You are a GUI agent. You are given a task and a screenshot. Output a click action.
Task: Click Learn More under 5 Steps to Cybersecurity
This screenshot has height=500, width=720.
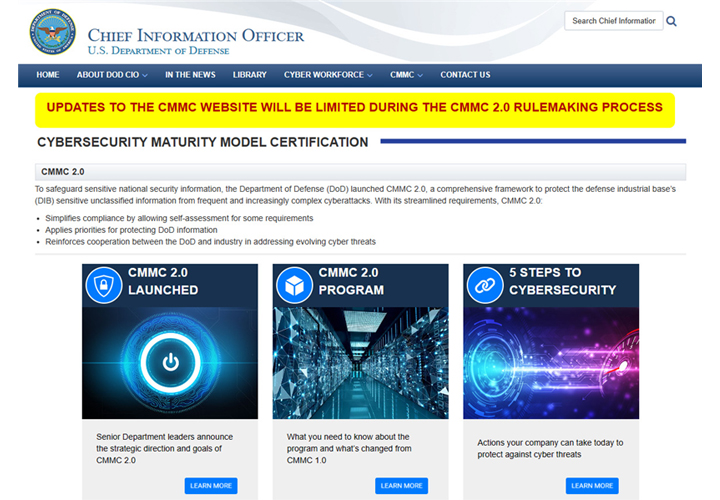coord(592,486)
